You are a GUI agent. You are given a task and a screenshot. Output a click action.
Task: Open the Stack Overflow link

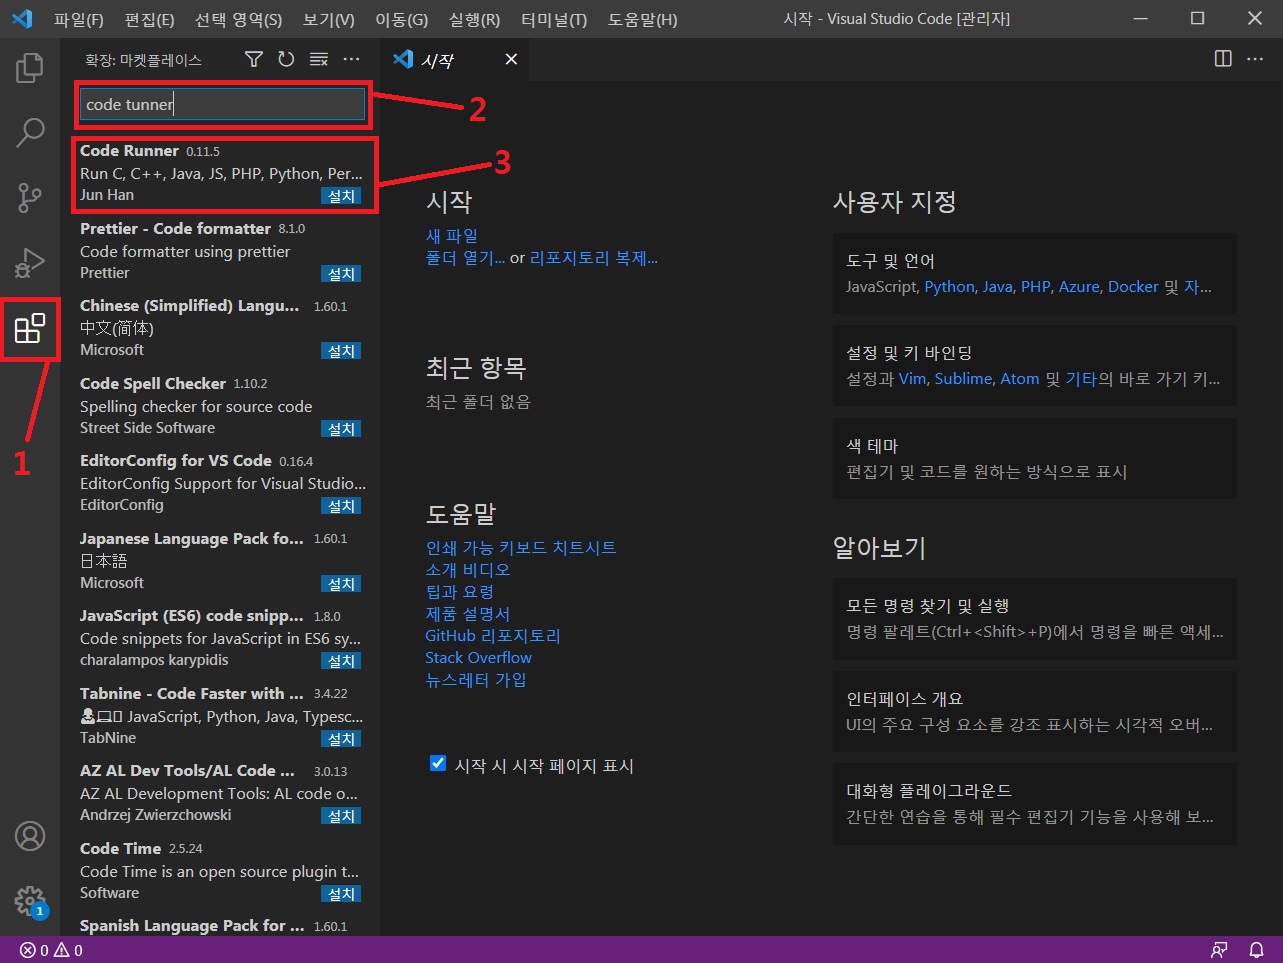[x=479, y=658]
